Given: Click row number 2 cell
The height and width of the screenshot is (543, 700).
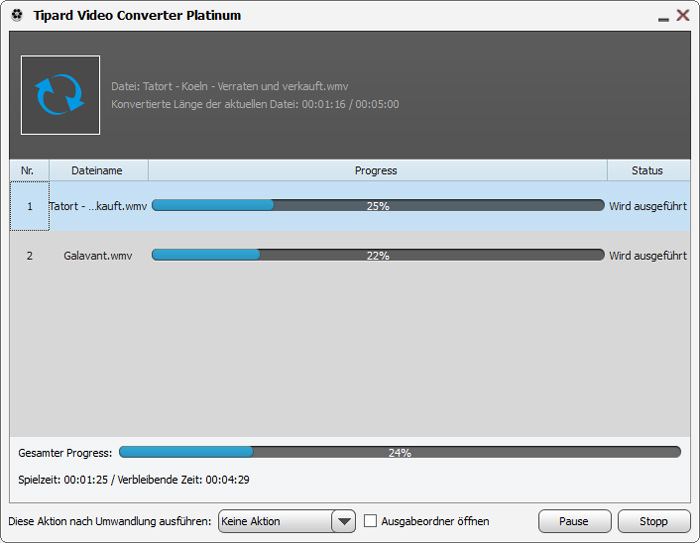Looking at the screenshot, I should tap(29, 255).
